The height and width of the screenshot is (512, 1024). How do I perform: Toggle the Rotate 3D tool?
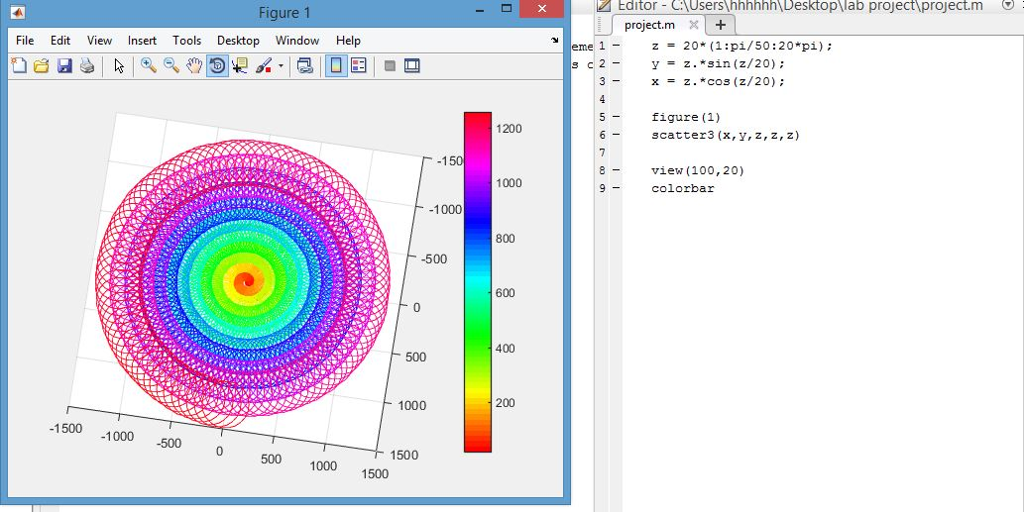217,66
